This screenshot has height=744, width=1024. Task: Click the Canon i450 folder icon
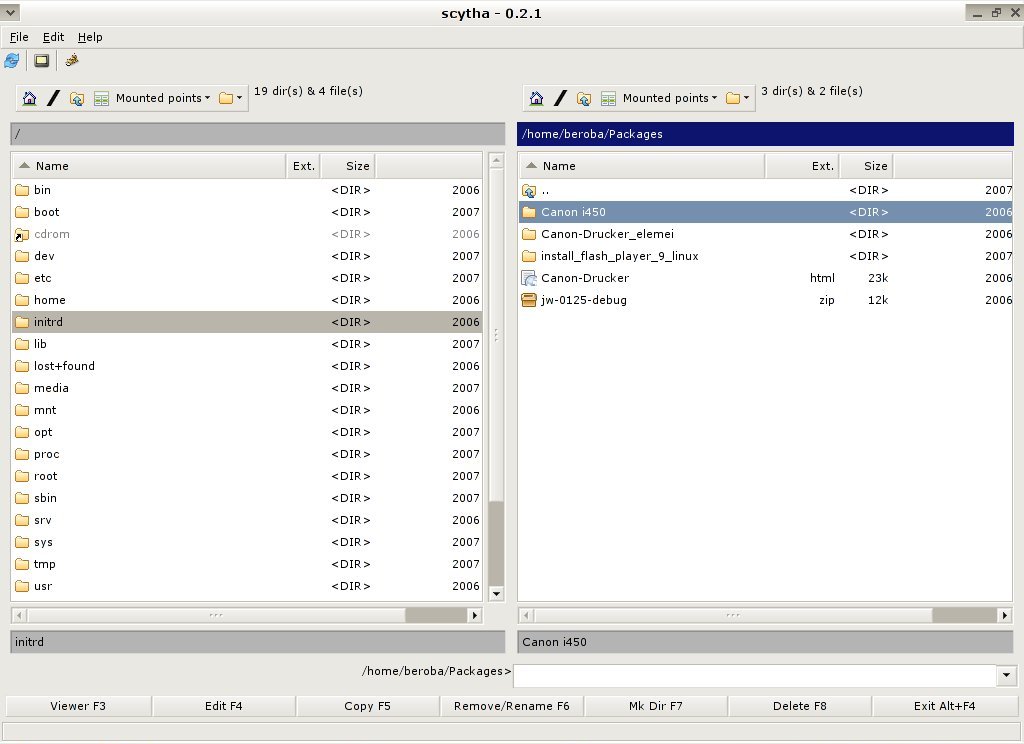(529, 212)
